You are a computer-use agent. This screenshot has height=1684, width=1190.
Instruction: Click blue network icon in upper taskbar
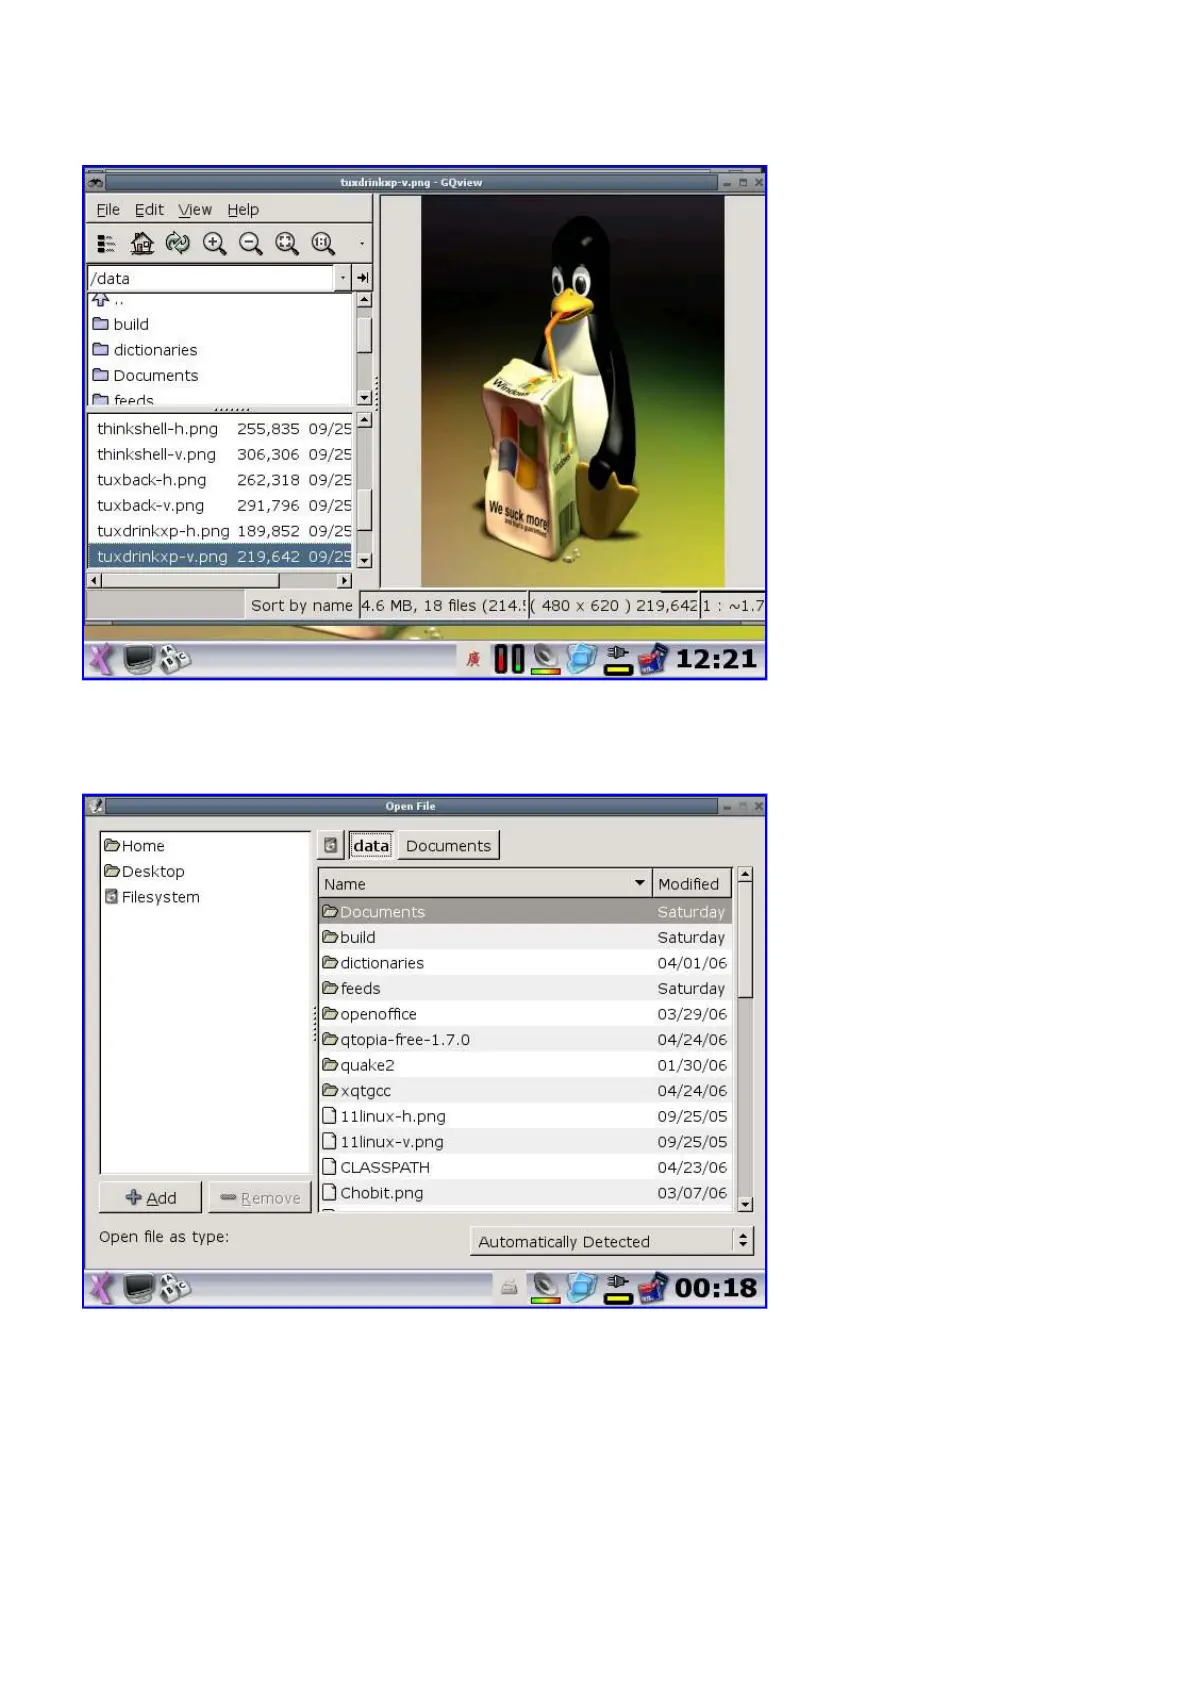(582, 659)
